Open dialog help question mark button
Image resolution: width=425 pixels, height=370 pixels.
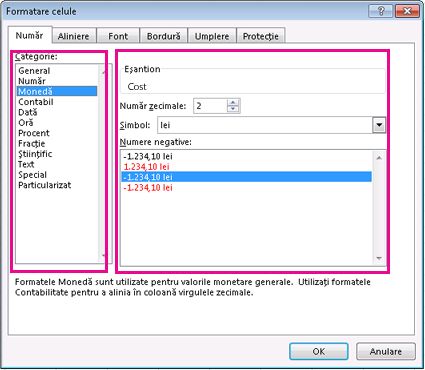pyautogui.click(x=381, y=11)
